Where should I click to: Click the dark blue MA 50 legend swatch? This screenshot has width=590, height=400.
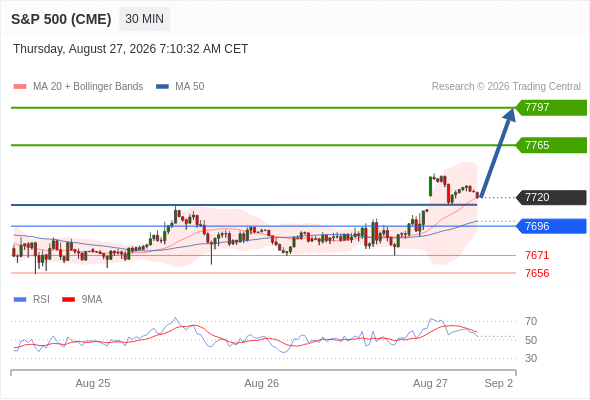pos(162,87)
